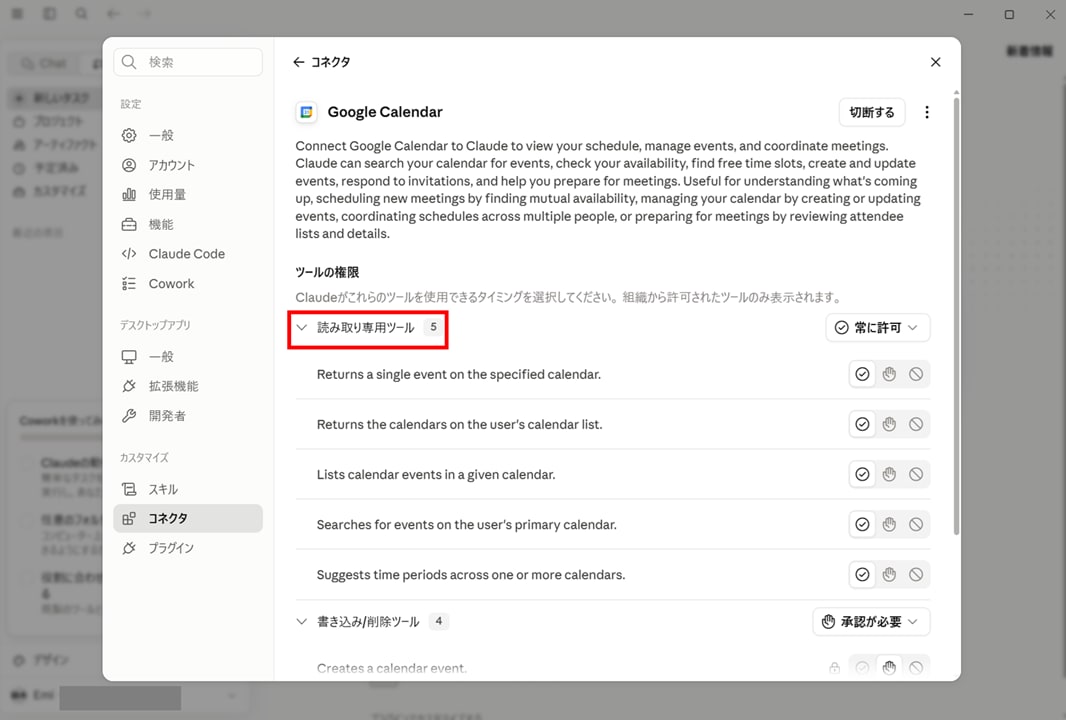This screenshot has height=720, width=1066.
Task: Click the 切断する button
Action: [872, 112]
